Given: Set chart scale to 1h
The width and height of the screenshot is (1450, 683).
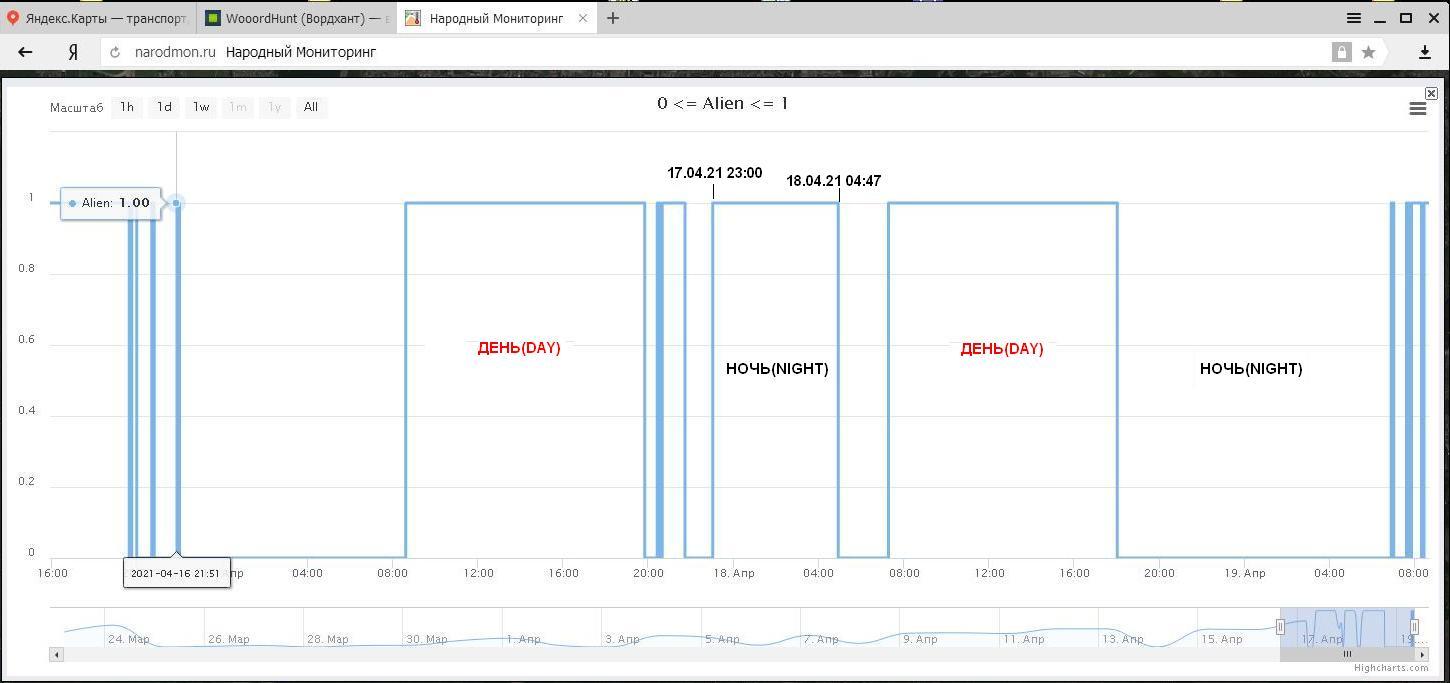Looking at the screenshot, I should [127, 107].
